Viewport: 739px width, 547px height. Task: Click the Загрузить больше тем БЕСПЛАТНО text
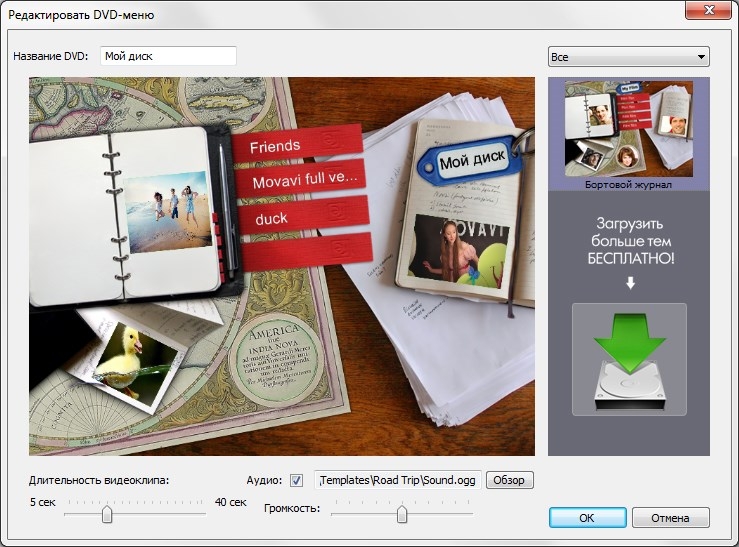click(630, 241)
